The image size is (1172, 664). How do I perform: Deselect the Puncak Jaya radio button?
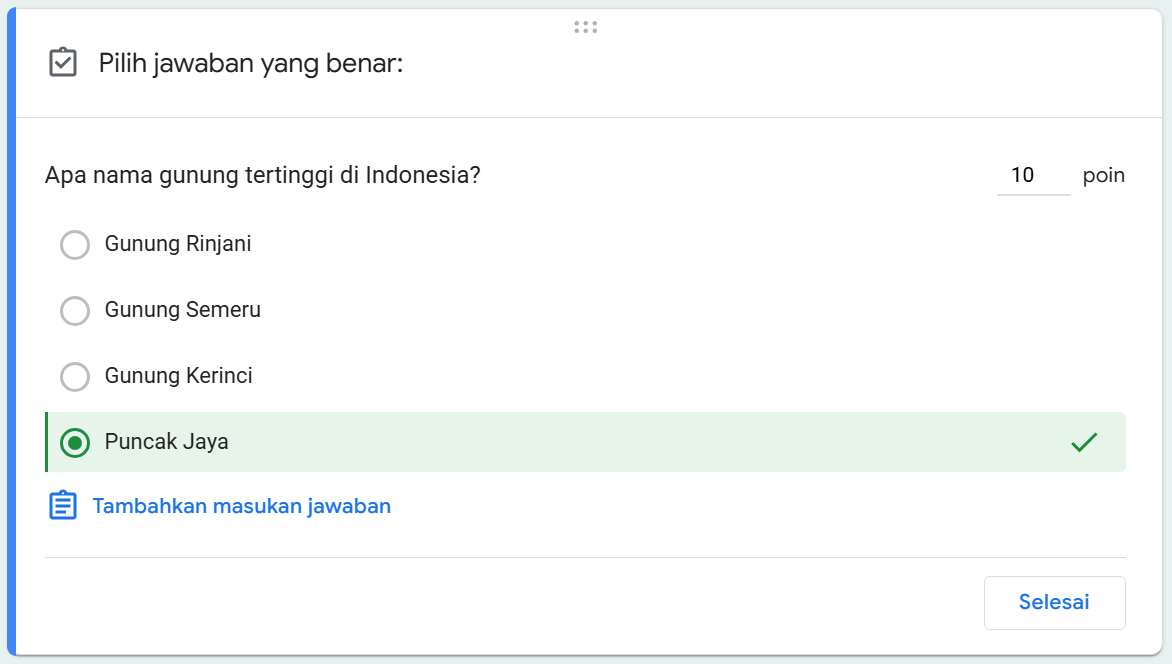75,443
